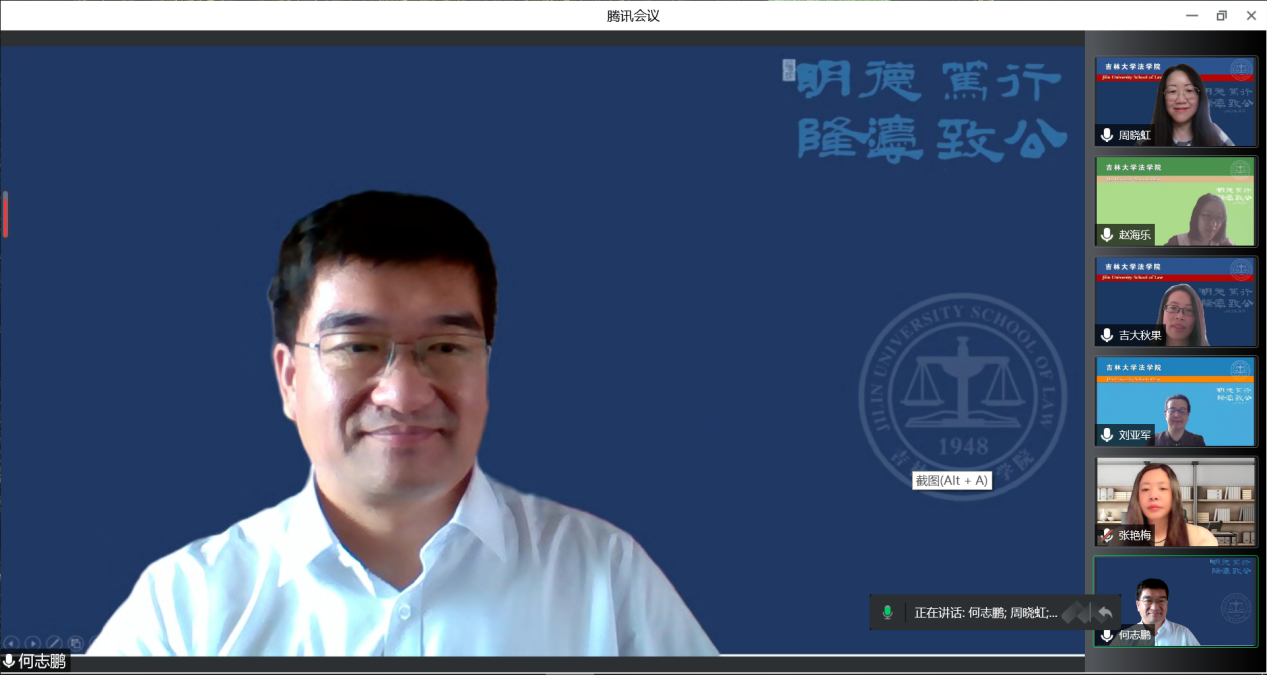Click muted microphone icon beside 张艳梅
Viewport: 1267px width, 675px height.
point(1107,535)
